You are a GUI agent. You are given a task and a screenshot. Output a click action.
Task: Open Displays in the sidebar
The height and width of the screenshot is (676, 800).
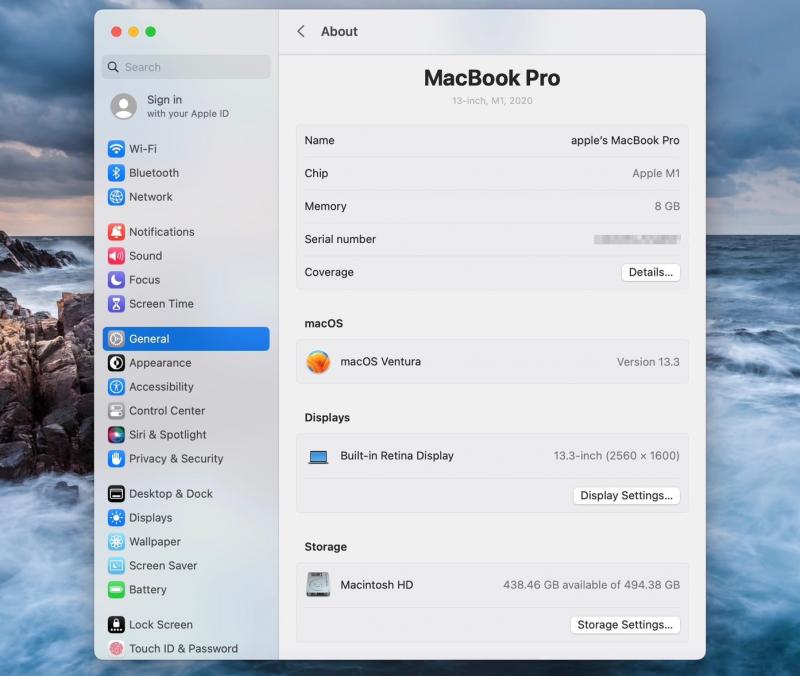186,518
